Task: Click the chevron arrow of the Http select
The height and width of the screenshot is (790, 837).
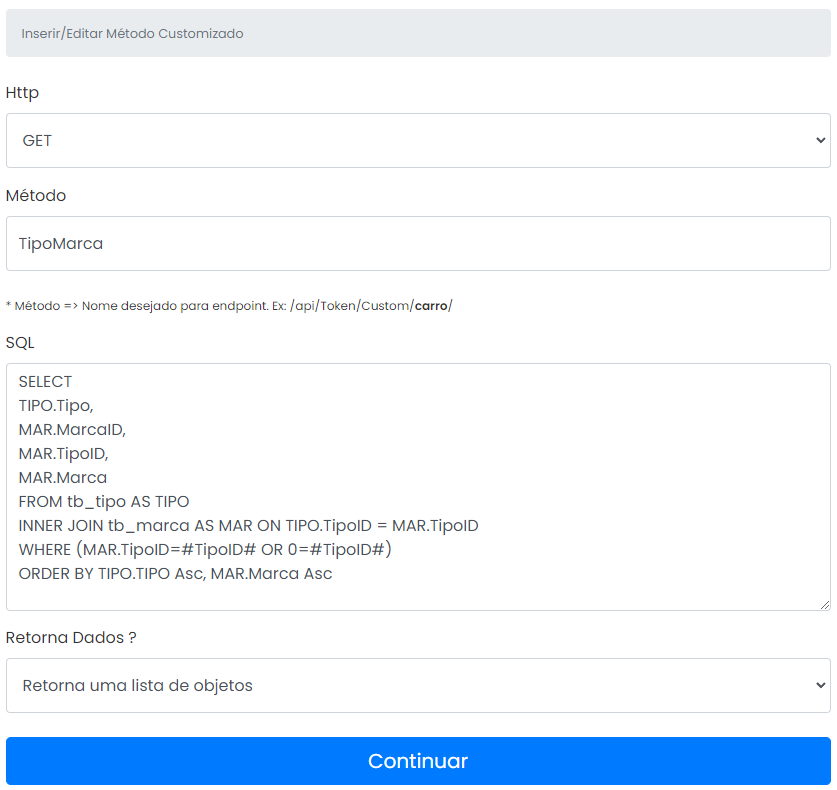Action: click(x=820, y=141)
